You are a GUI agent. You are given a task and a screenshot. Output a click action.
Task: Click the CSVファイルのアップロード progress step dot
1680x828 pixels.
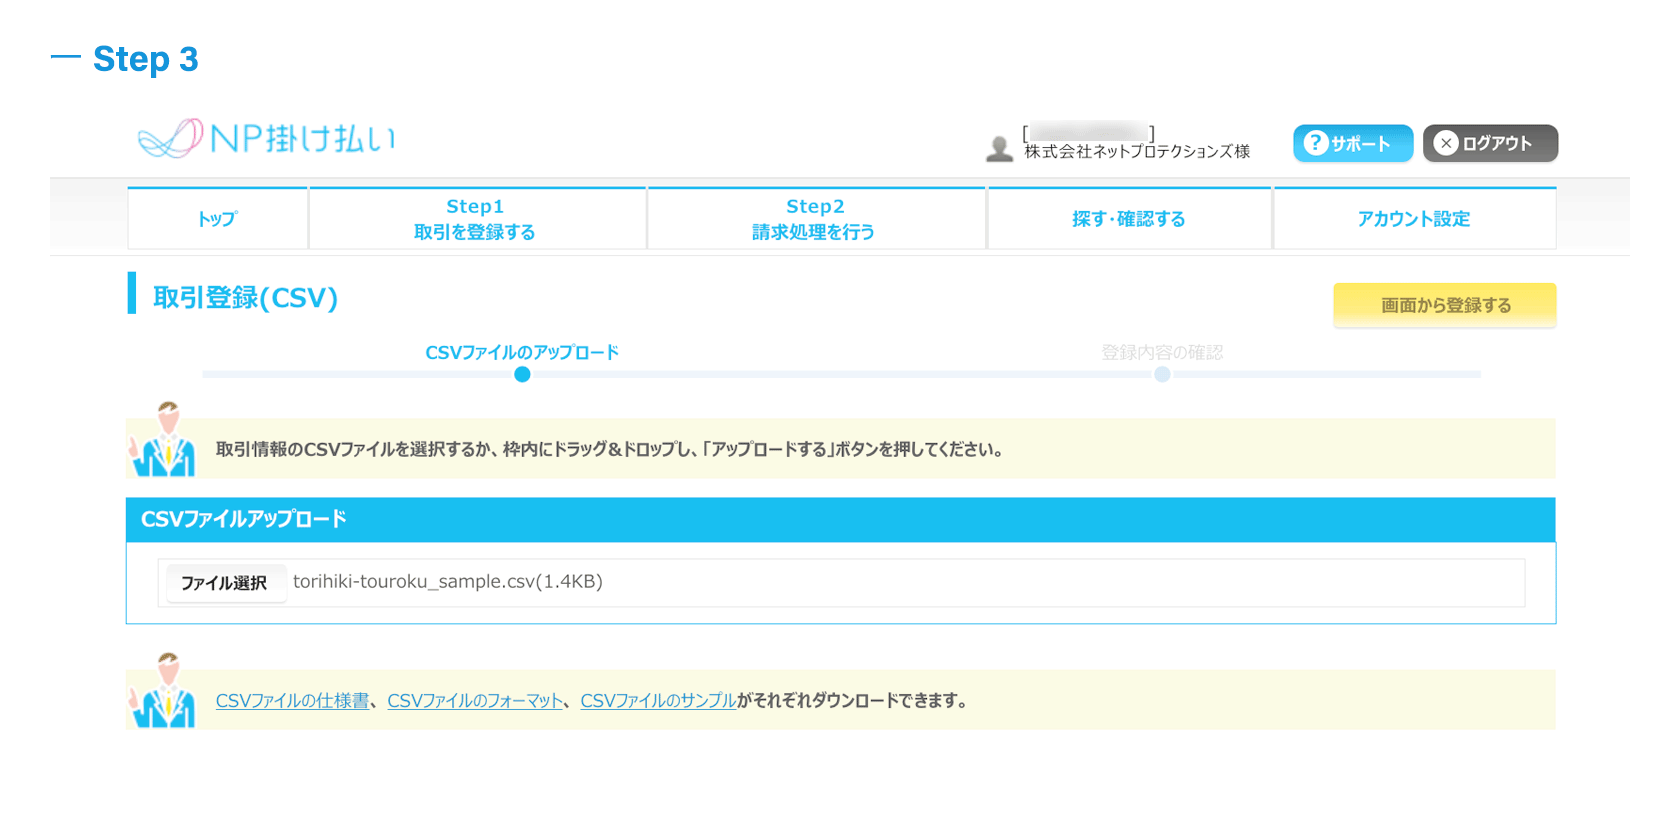[x=522, y=374]
